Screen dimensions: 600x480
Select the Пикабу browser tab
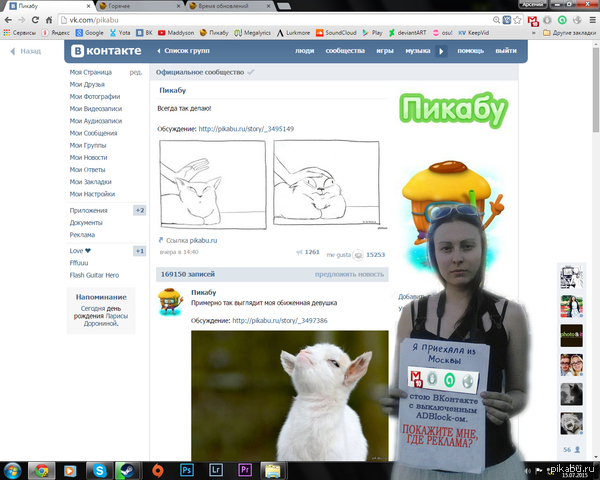(x=48, y=6)
